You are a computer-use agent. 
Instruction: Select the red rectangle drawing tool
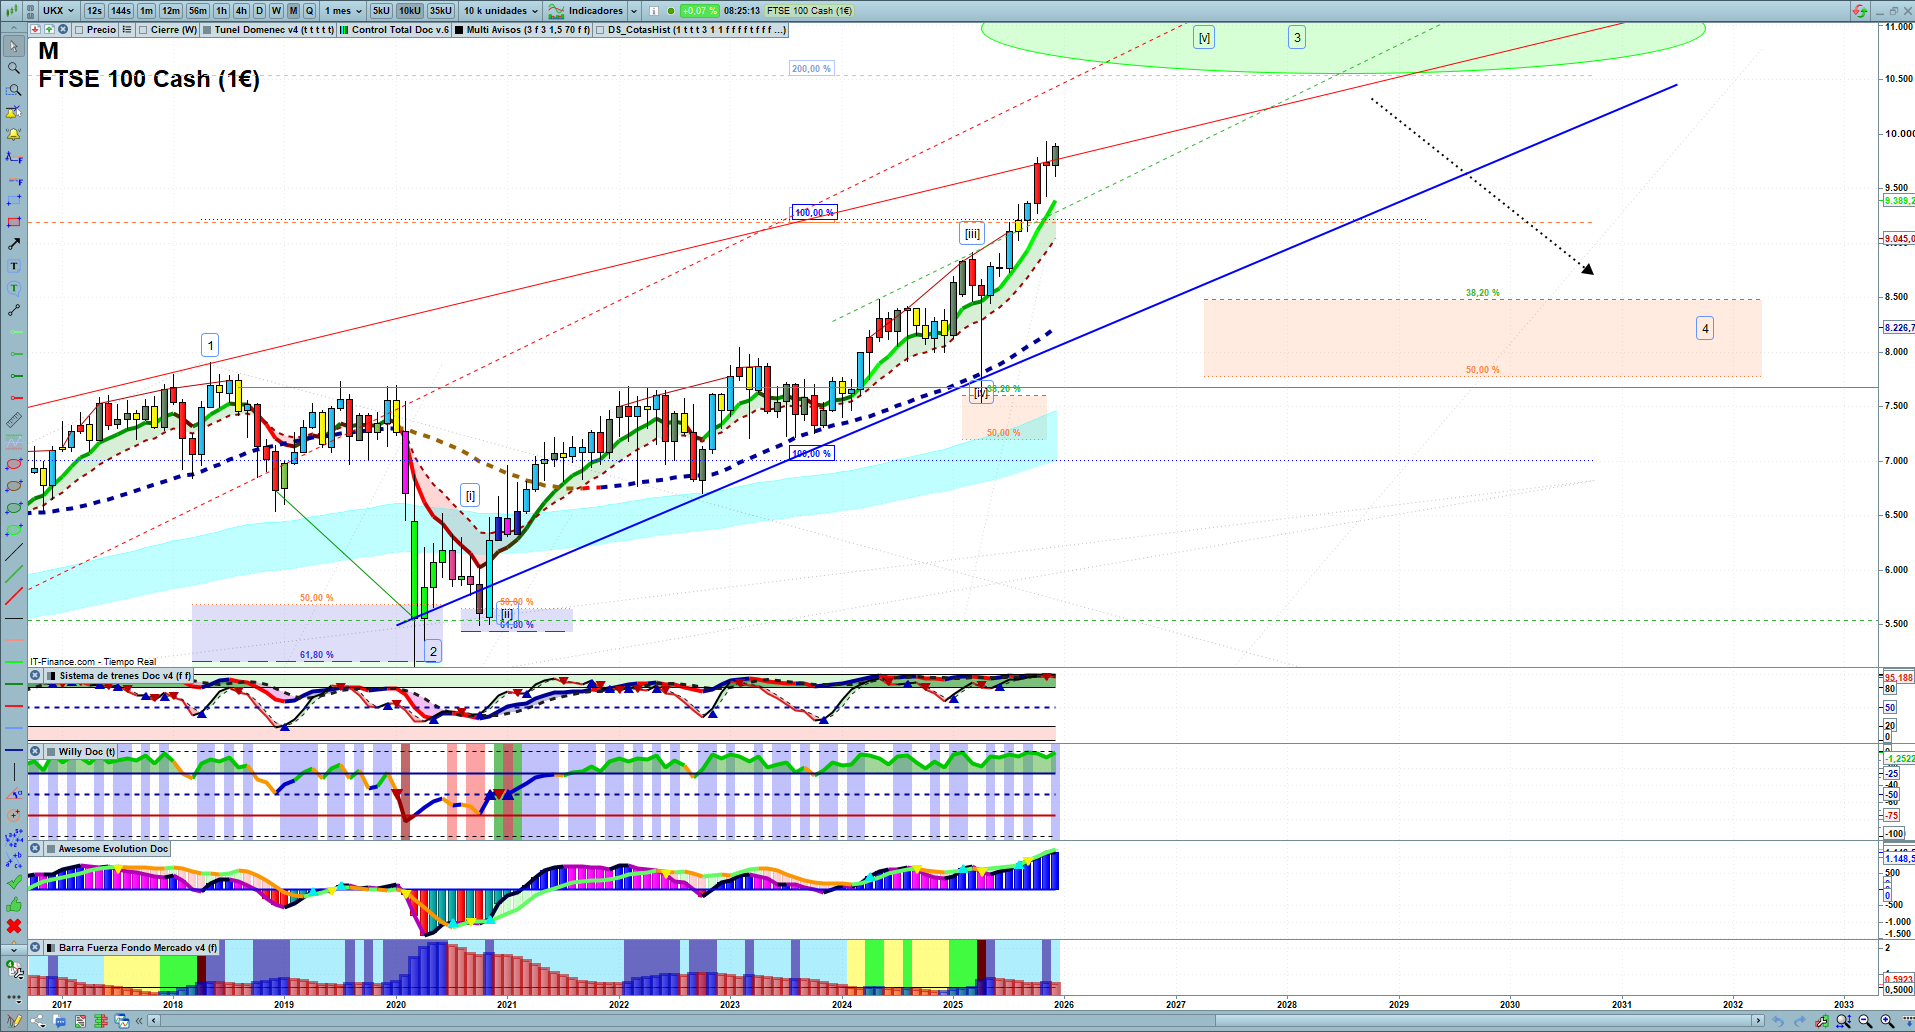[x=13, y=222]
